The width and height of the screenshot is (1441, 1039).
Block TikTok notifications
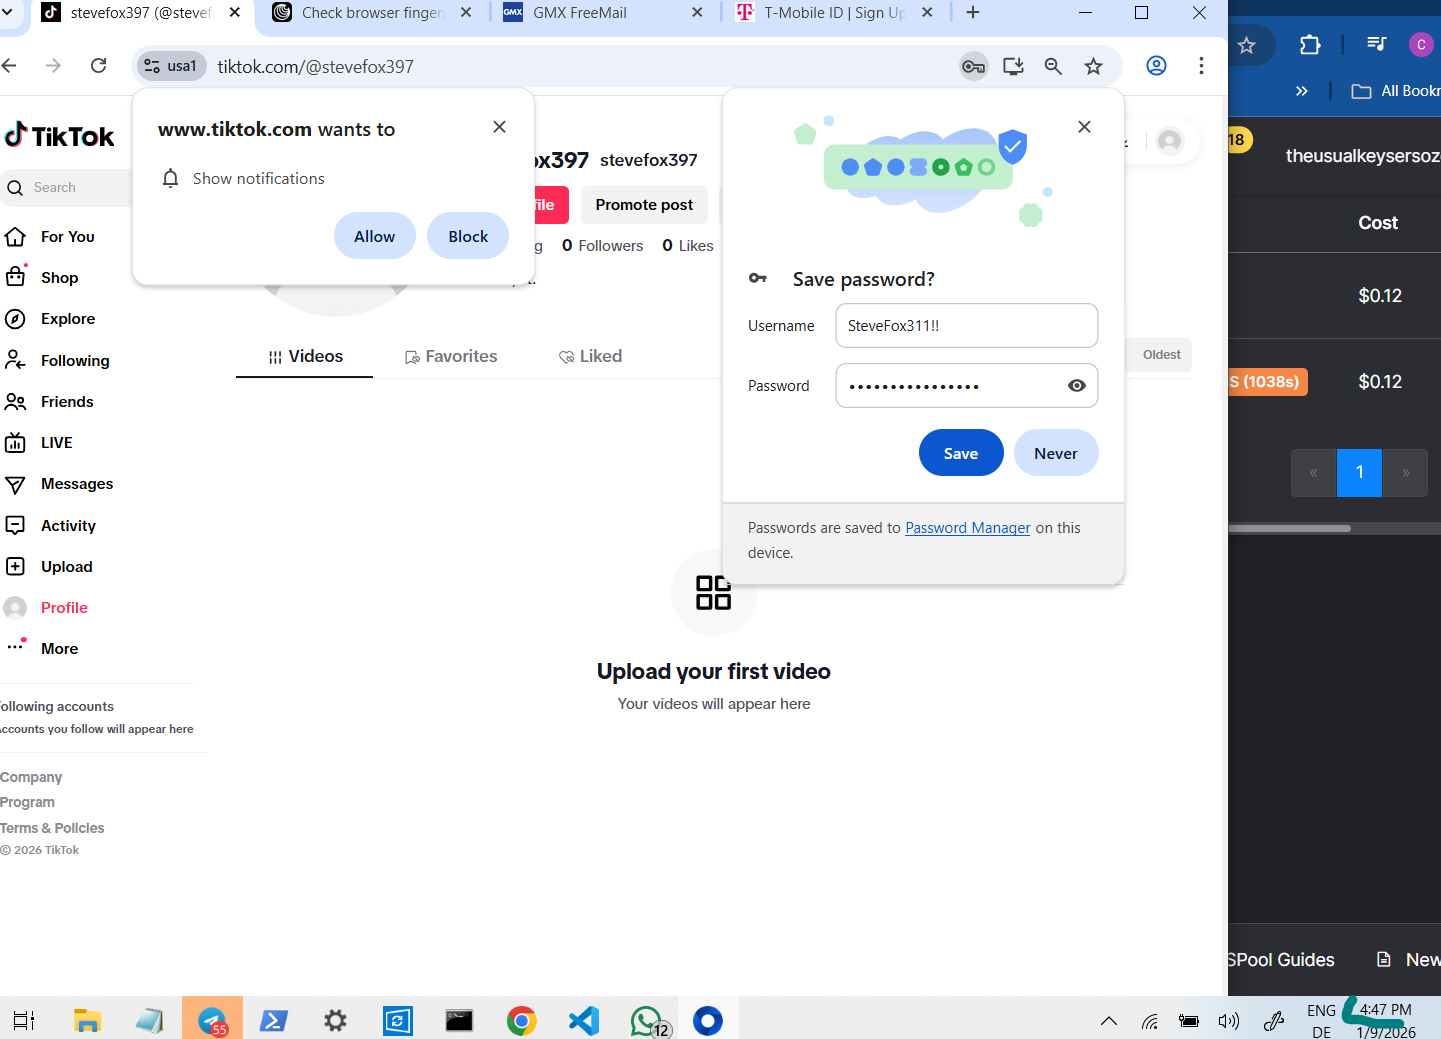click(x=468, y=236)
